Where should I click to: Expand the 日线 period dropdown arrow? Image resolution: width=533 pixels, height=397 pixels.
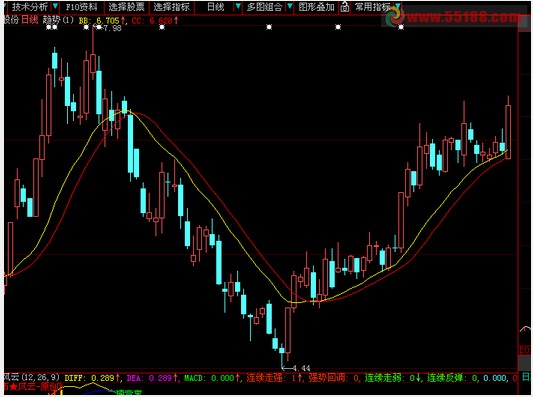(238, 6)
